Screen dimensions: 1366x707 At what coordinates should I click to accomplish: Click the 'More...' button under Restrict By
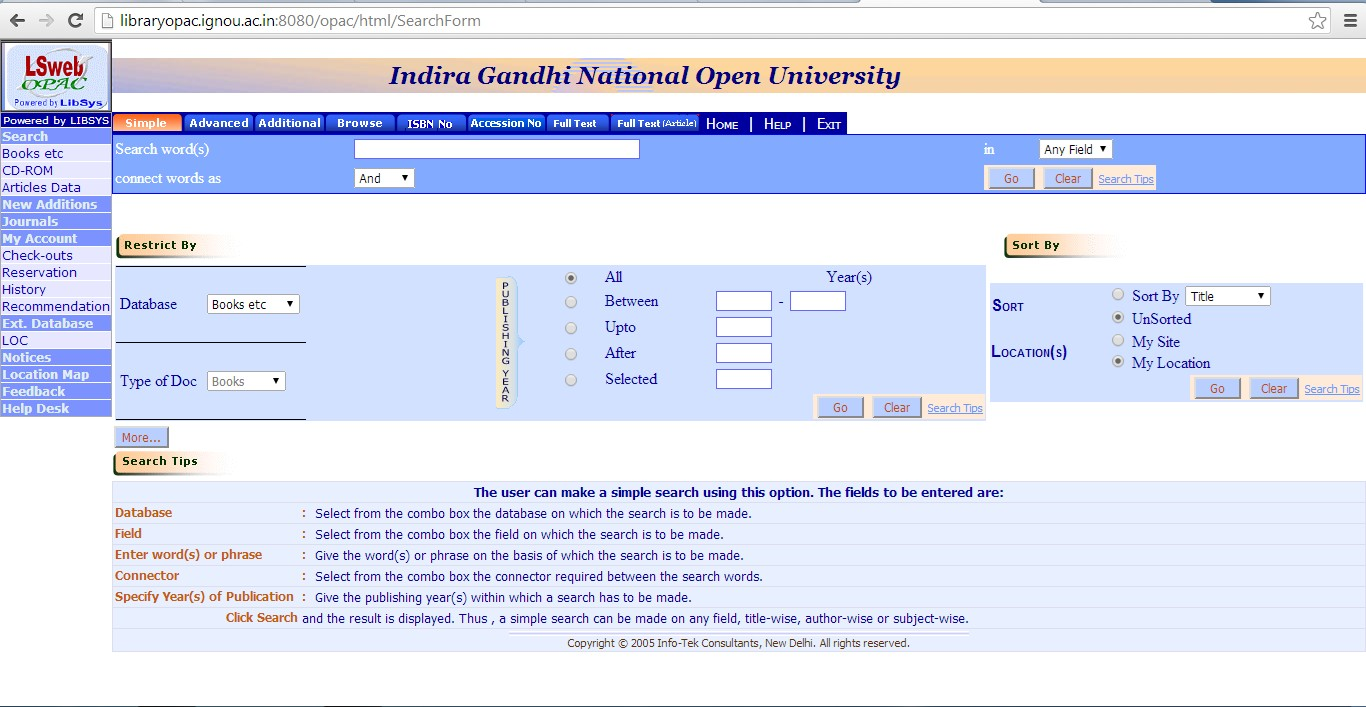pyautogui.click(x=140, y=436)
